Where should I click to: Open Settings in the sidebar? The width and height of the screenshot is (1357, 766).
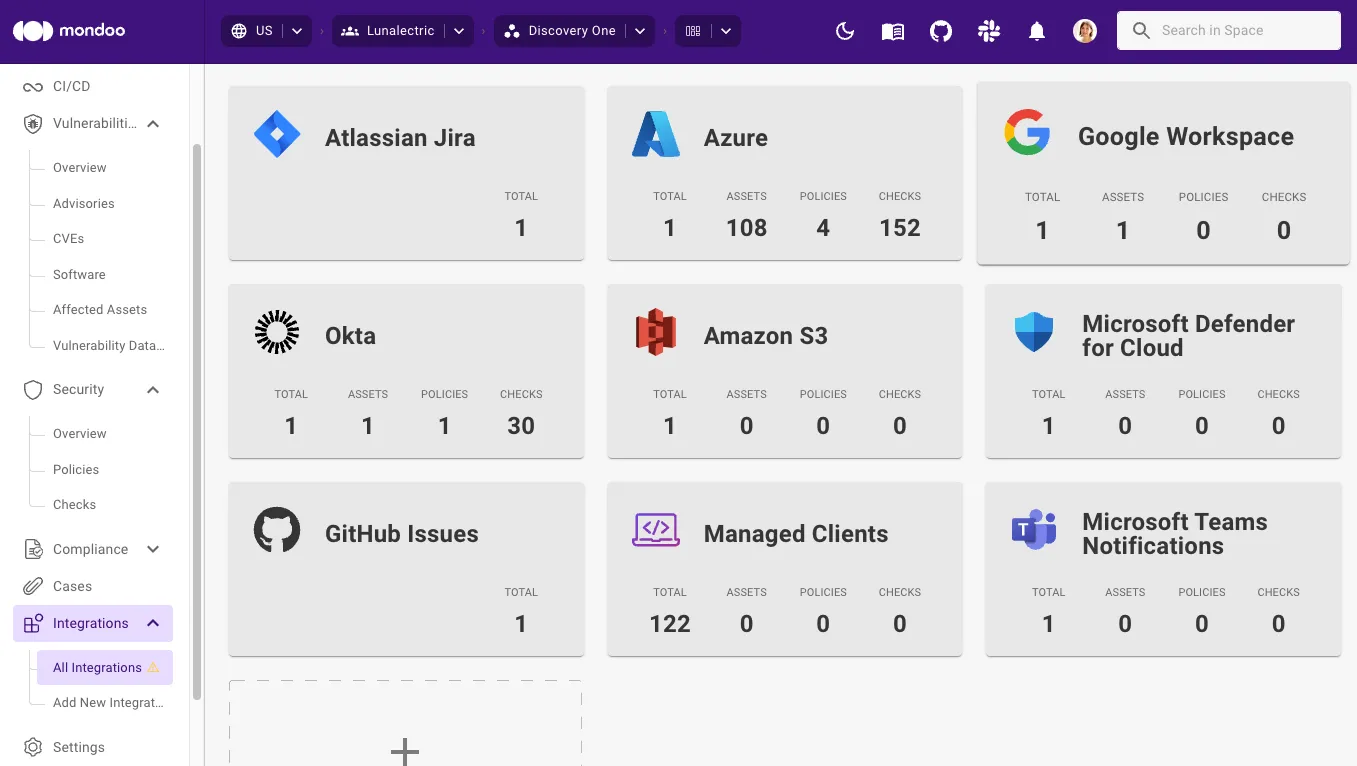pos(79,748)
